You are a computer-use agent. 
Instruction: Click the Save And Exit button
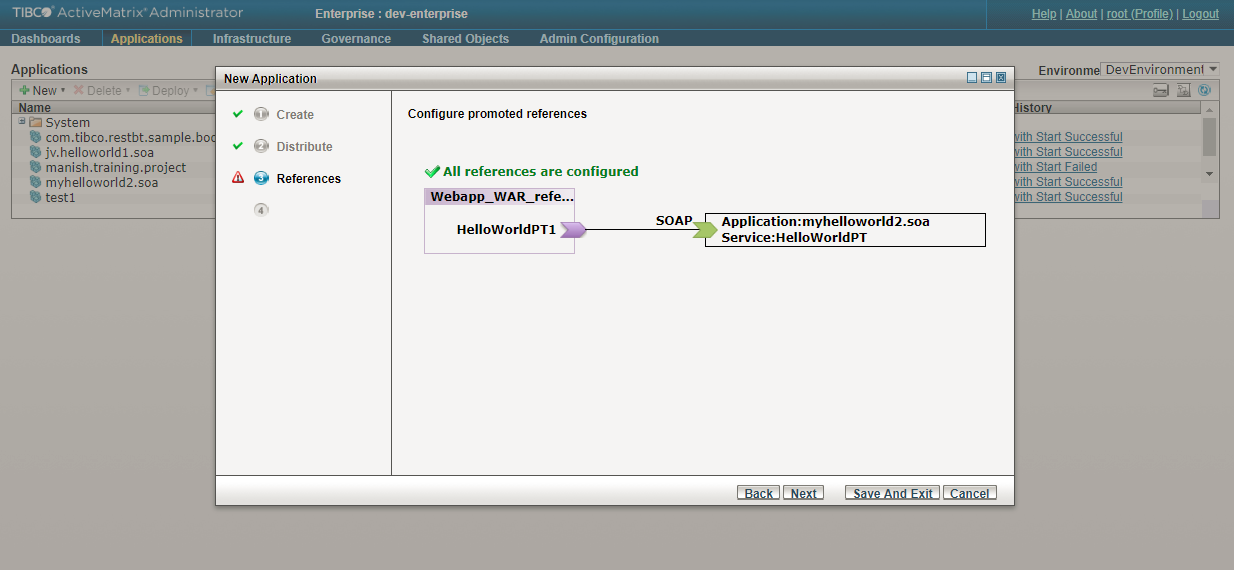click(x=893, y=493)
